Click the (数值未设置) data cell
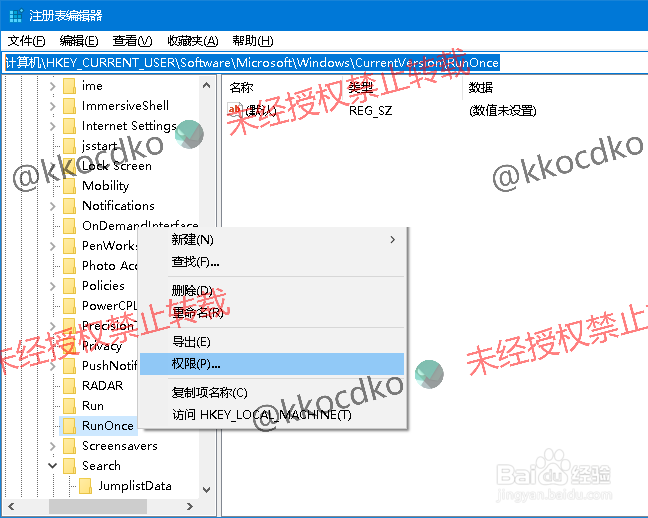The image size is (648, 518). (x=502, y=111)
